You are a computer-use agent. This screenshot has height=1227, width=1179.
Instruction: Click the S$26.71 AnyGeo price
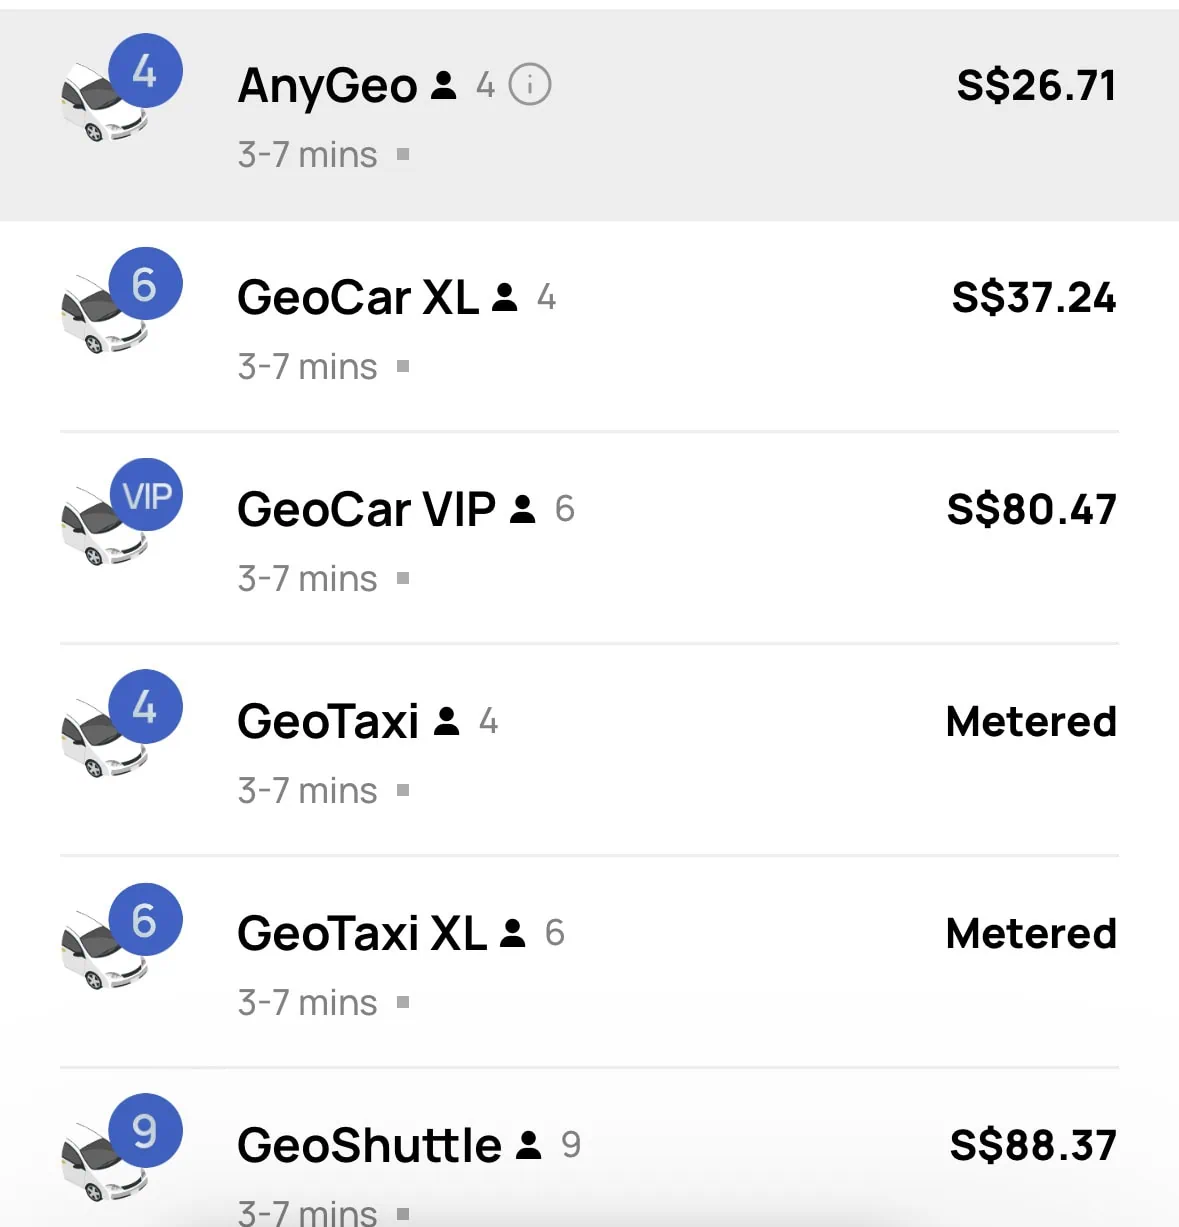(1036, 86)
